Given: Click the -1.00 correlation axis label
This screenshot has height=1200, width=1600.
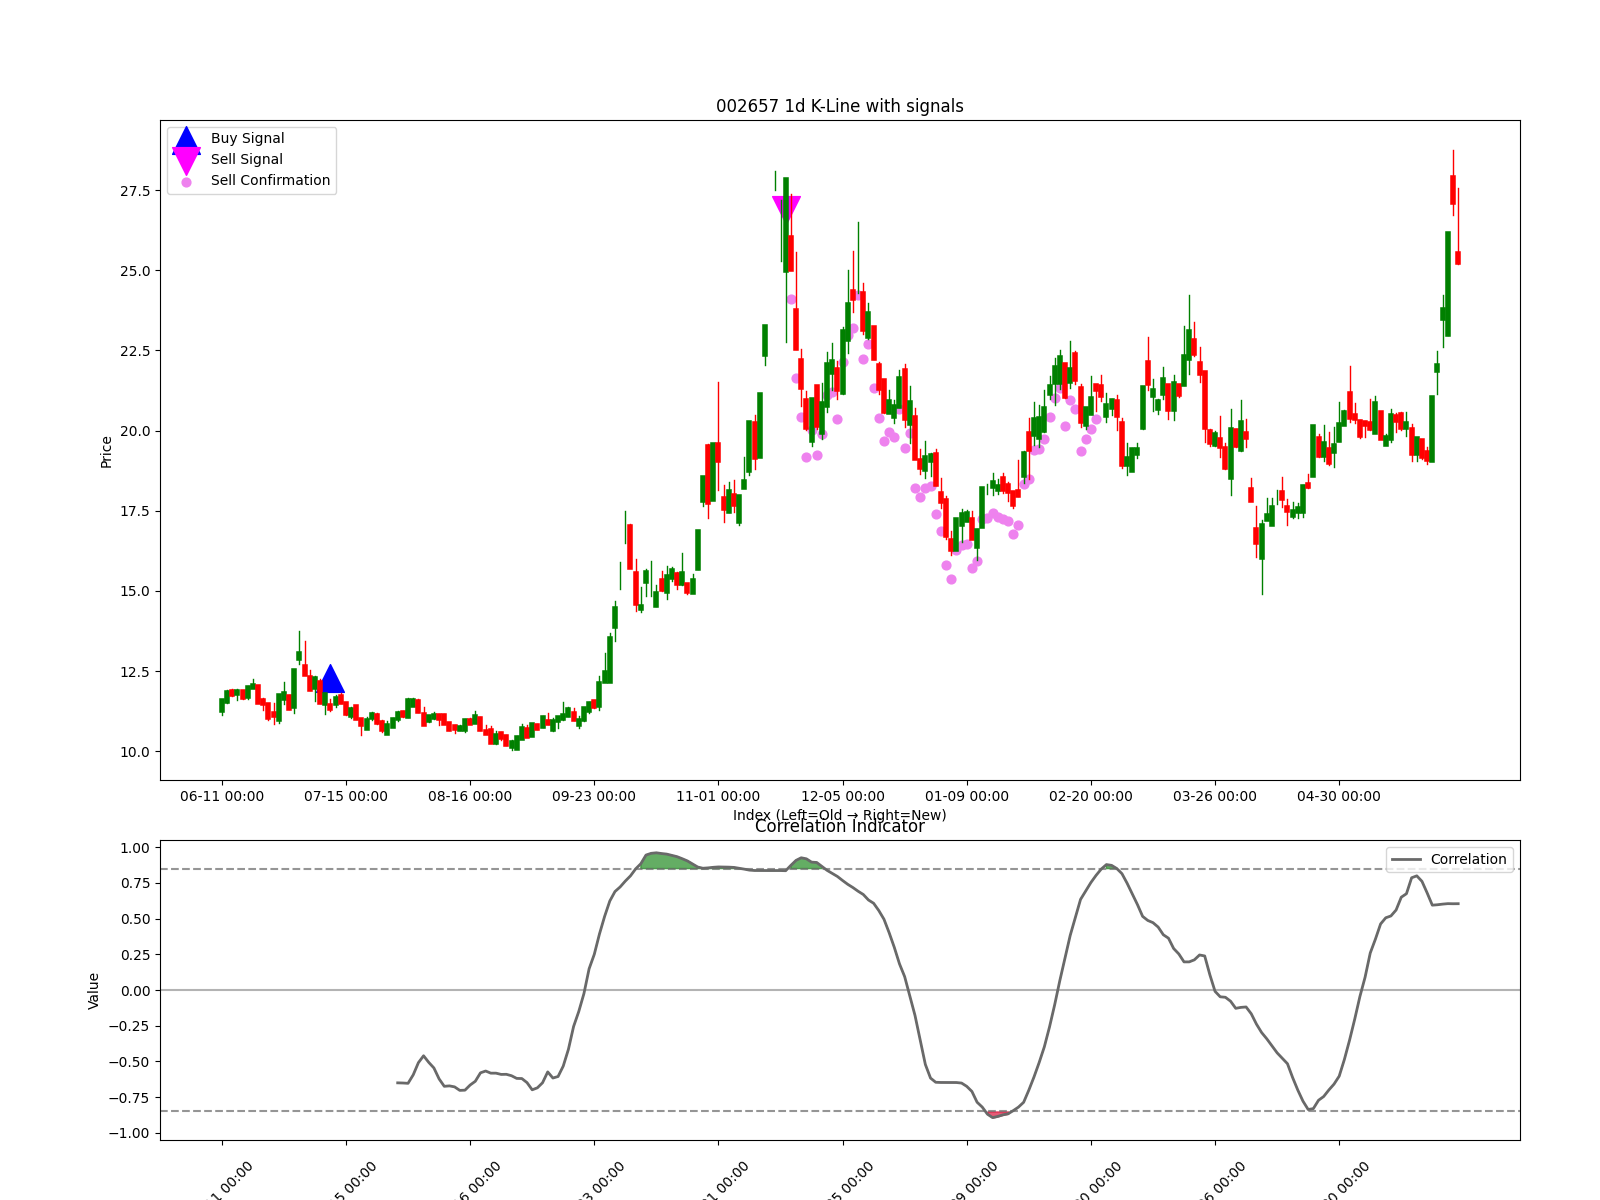Looking at the screenshot, I should (130, 1133).
